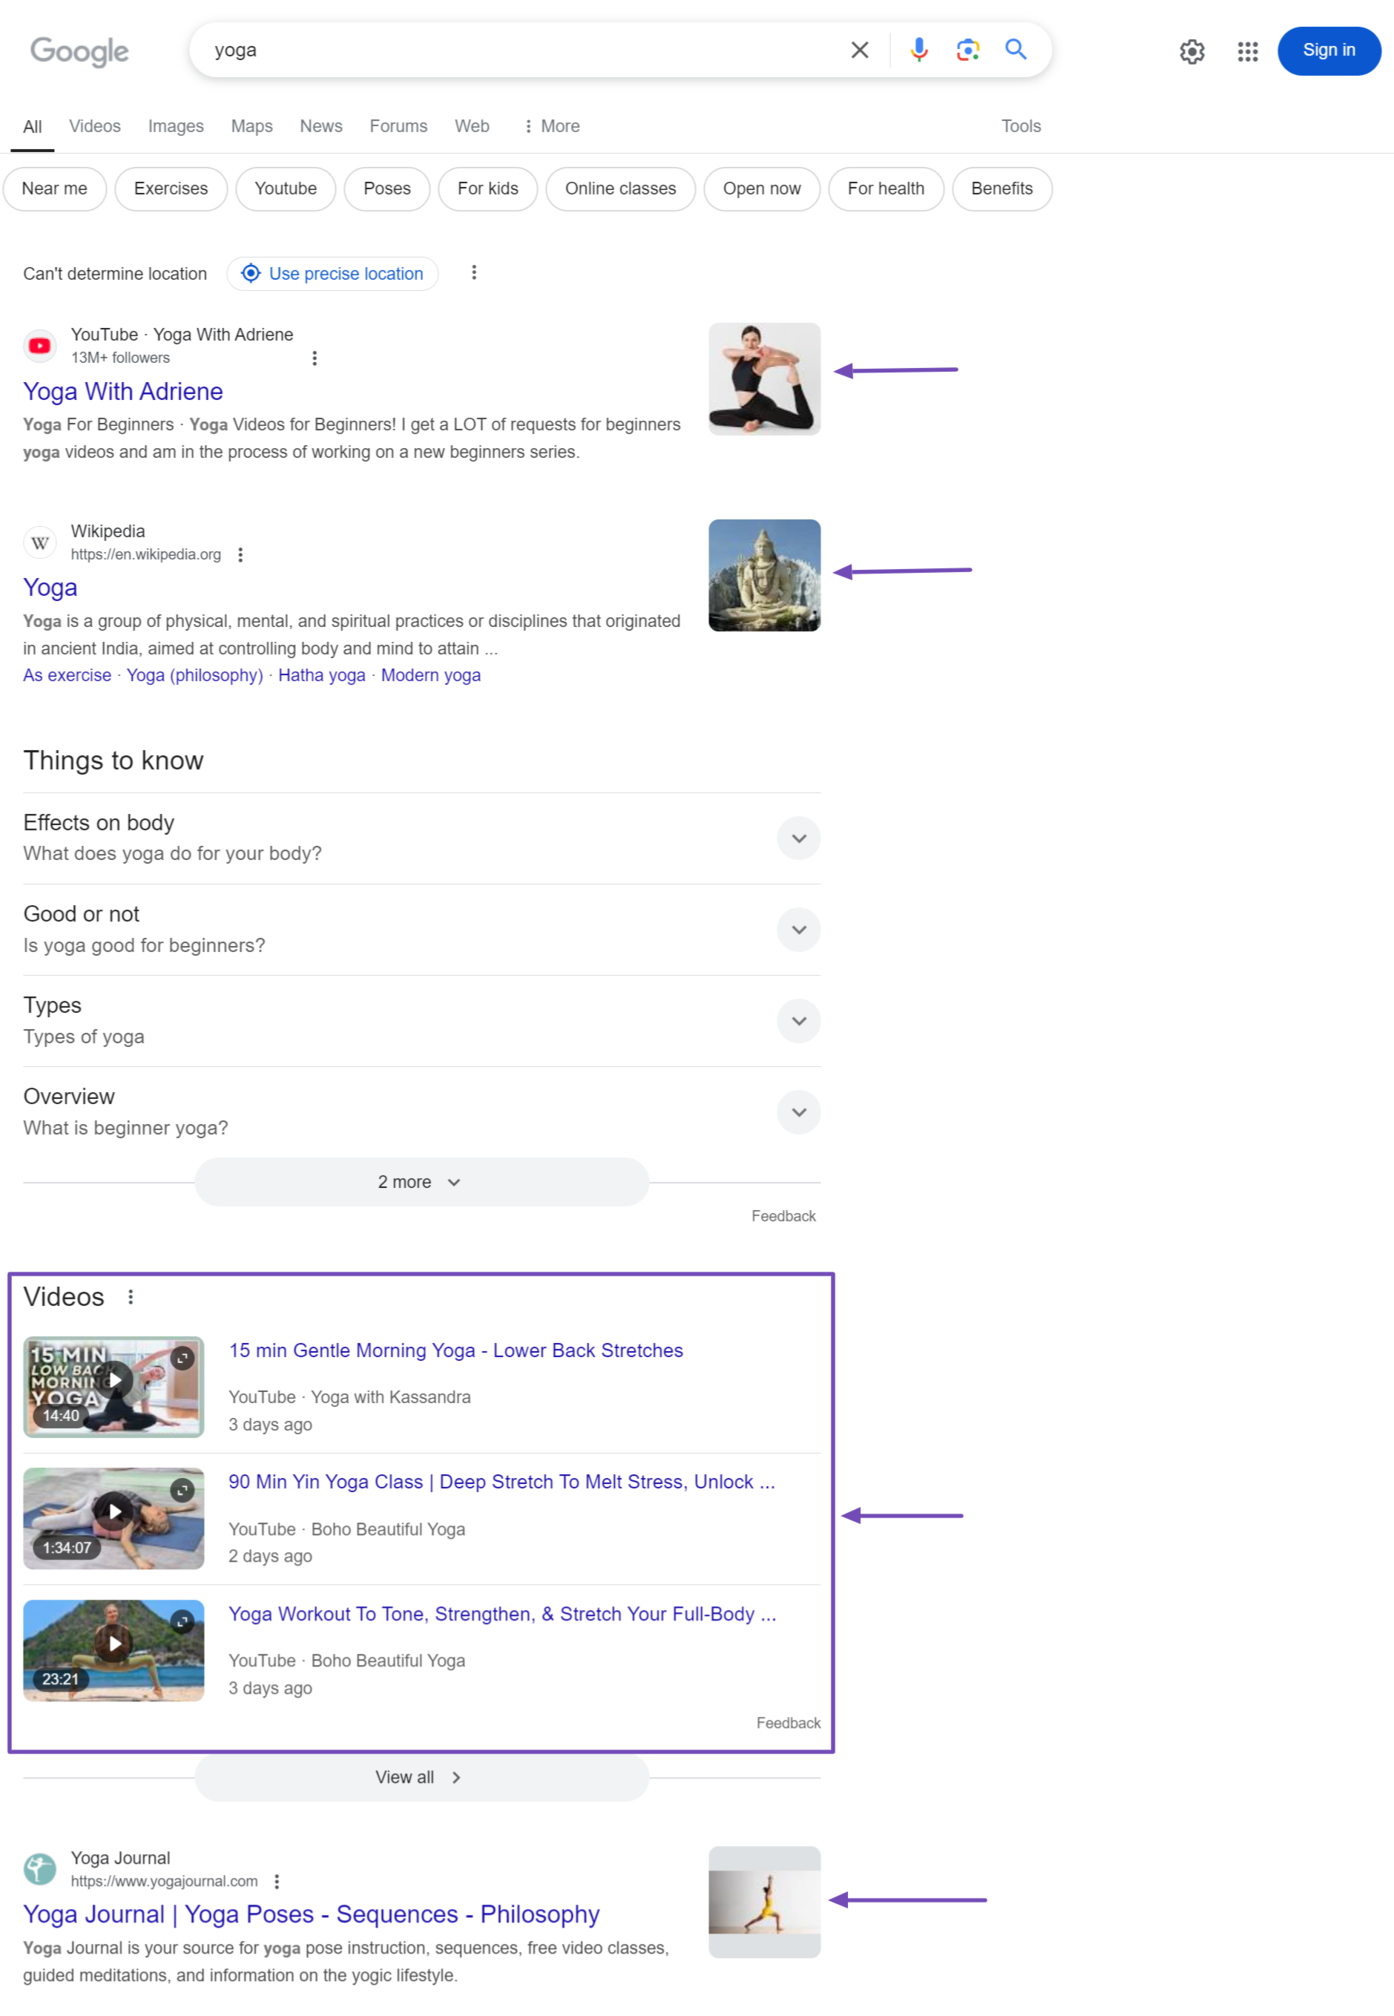Select the Near me filter chip
Viewport: 1394px width, 2016px height.
(55, 189)
